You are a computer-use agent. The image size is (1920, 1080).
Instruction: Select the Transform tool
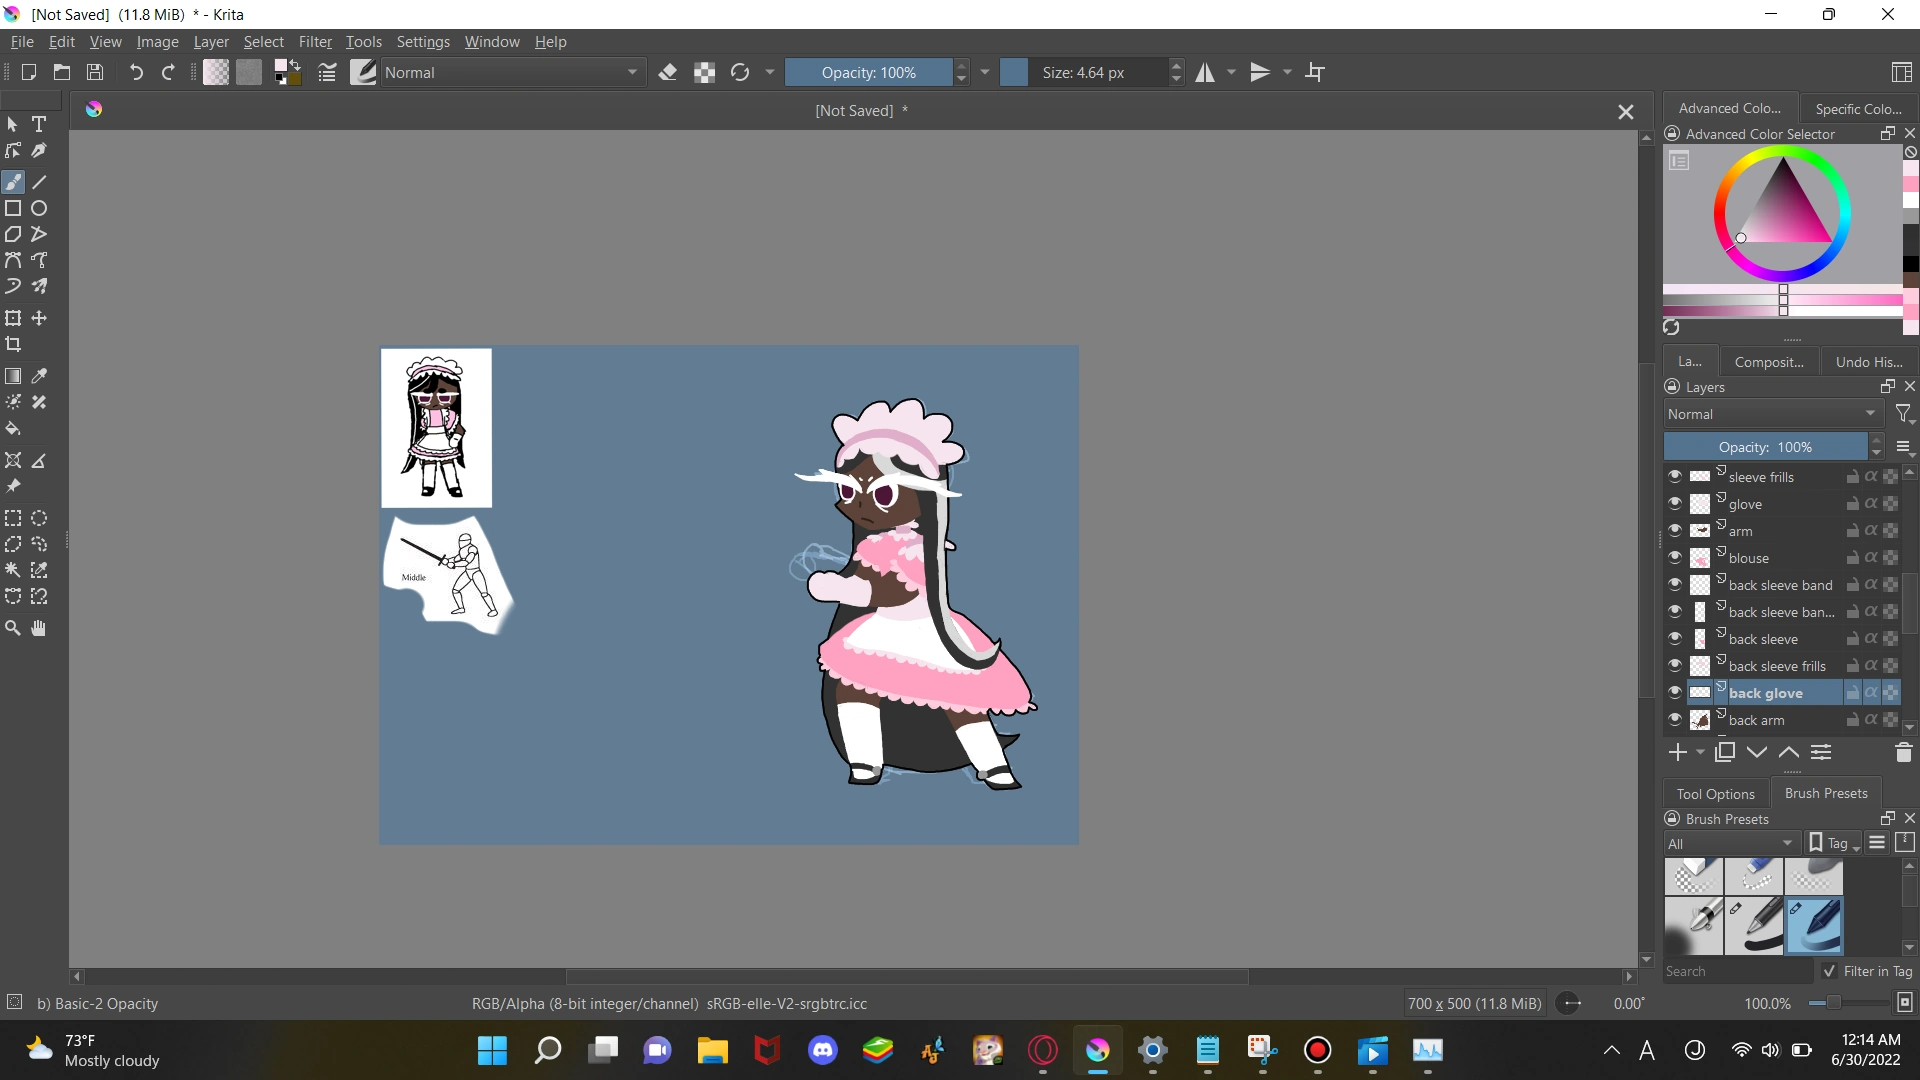(13, 318)
